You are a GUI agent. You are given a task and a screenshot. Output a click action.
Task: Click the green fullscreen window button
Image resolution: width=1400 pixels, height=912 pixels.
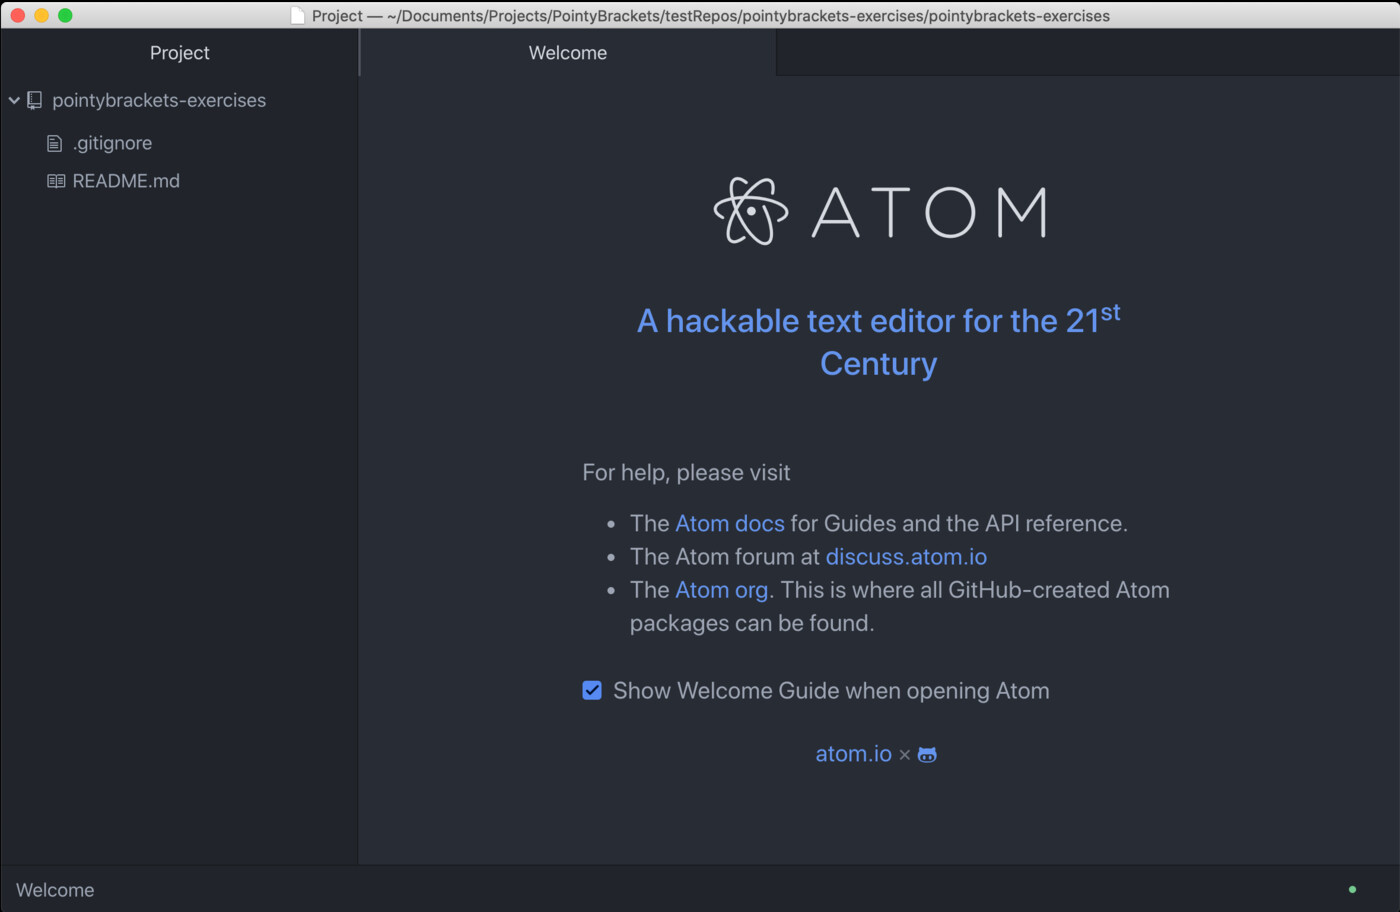click(66, 15)
